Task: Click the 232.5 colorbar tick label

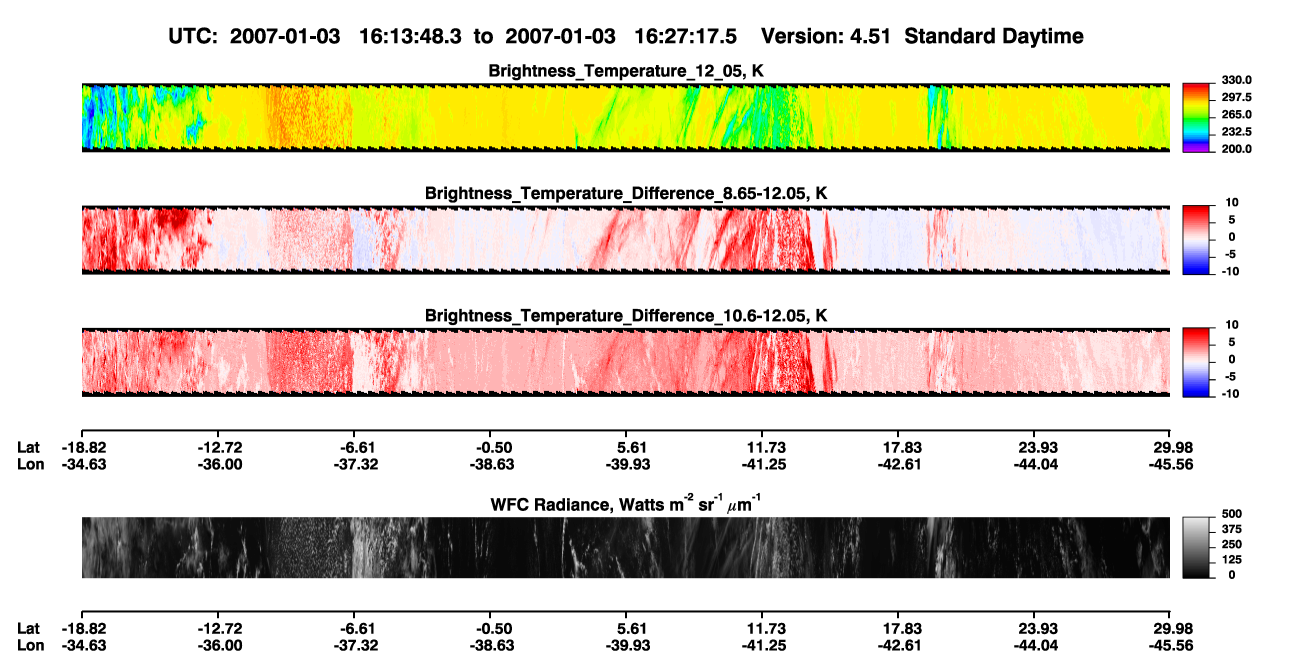Action: point(1236,131)
